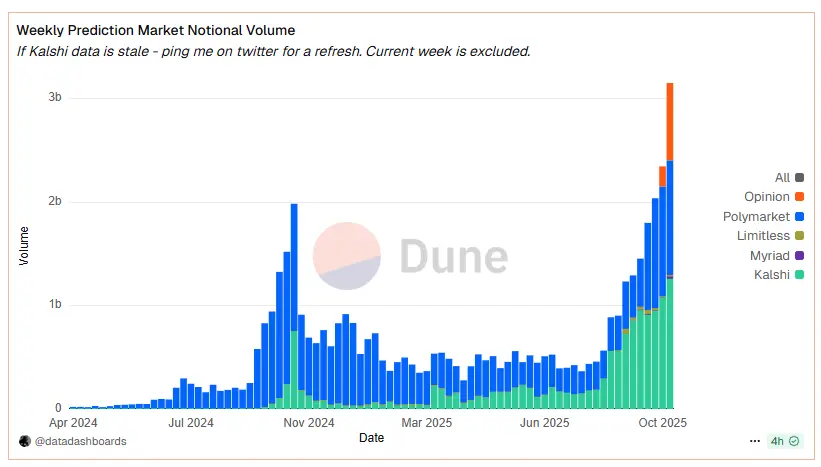Click the Kalshi stale data subtitle note
This screenshot has width=821, height=467.
[x=273, y=51]
